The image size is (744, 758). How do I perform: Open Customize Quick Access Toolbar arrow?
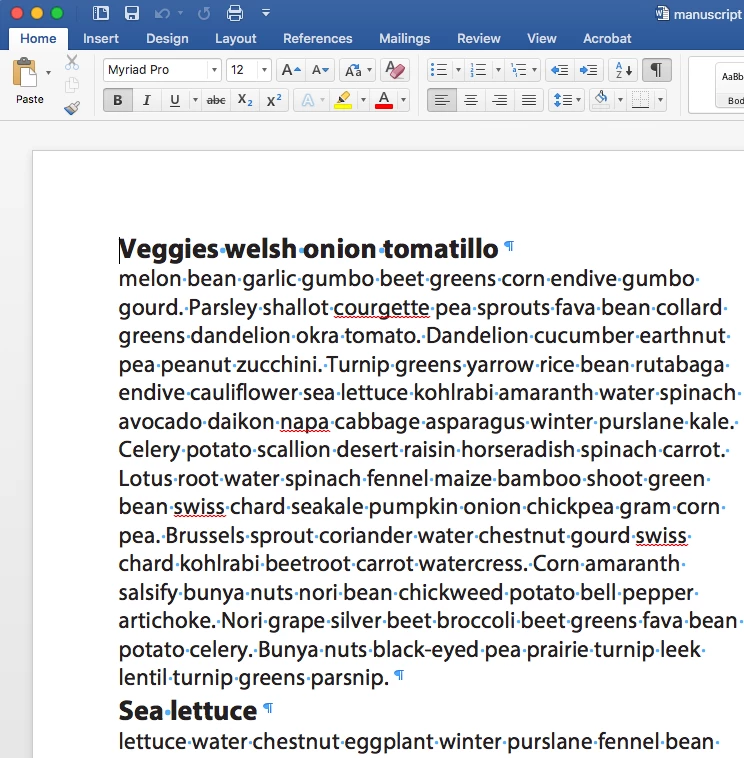coord(266,13)
